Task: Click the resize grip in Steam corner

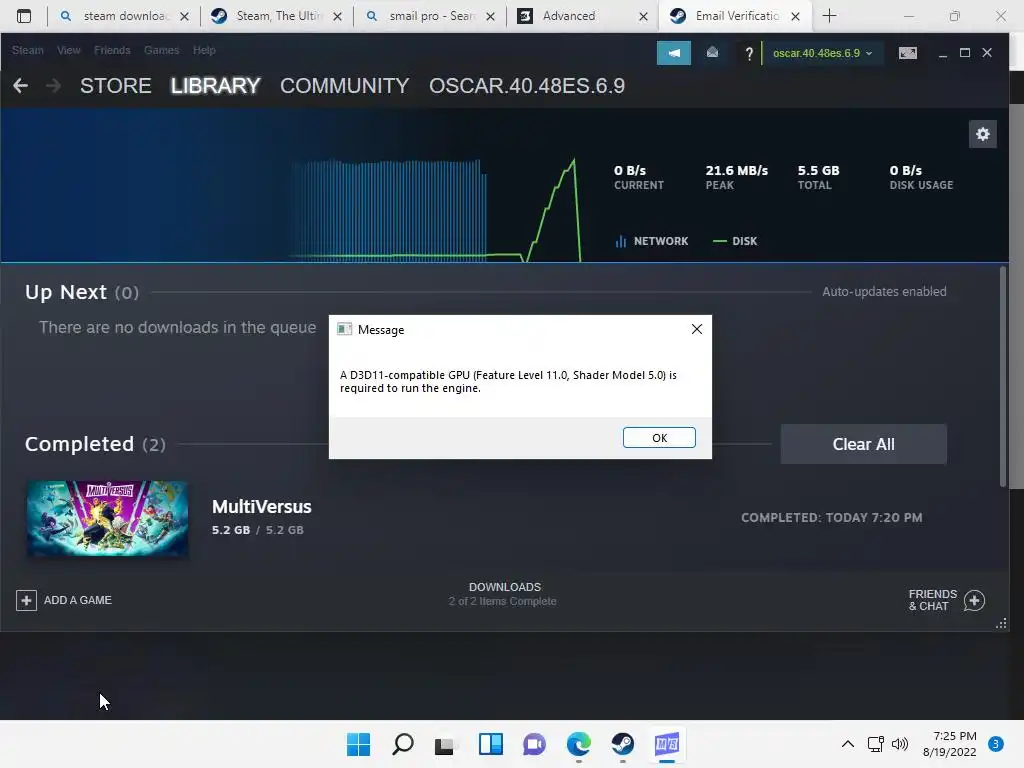Action: 1001,624
